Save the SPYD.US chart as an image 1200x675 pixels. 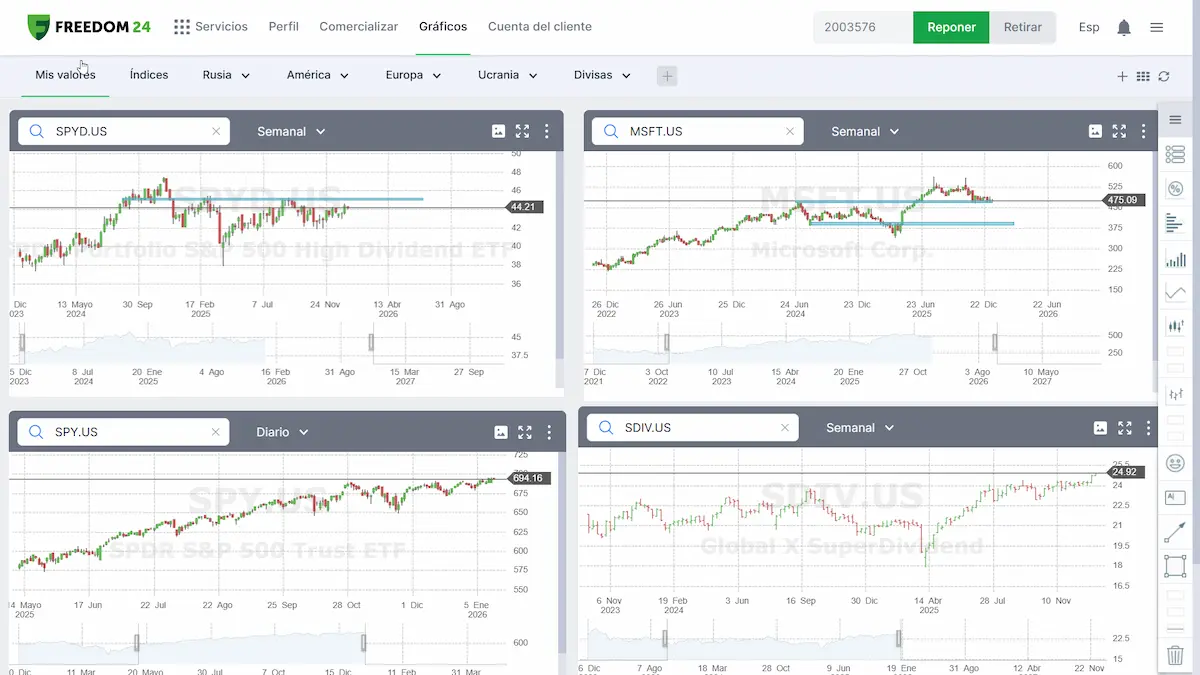pos(498,131)
